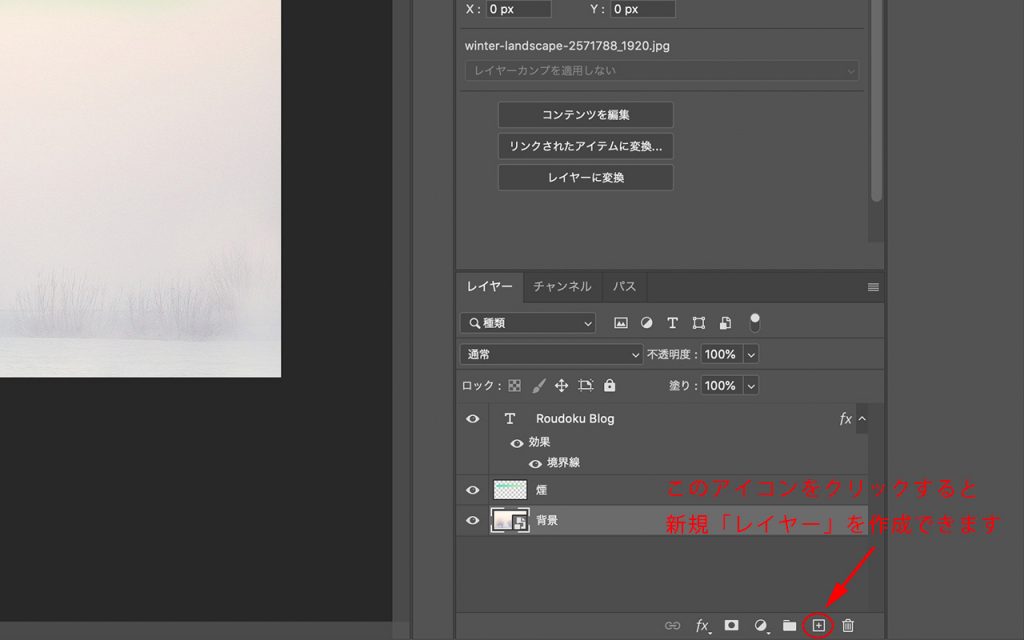Open the 種類 filter type dropdown
The width and height of the screenshot is (1024, 640).
[528, 323]
